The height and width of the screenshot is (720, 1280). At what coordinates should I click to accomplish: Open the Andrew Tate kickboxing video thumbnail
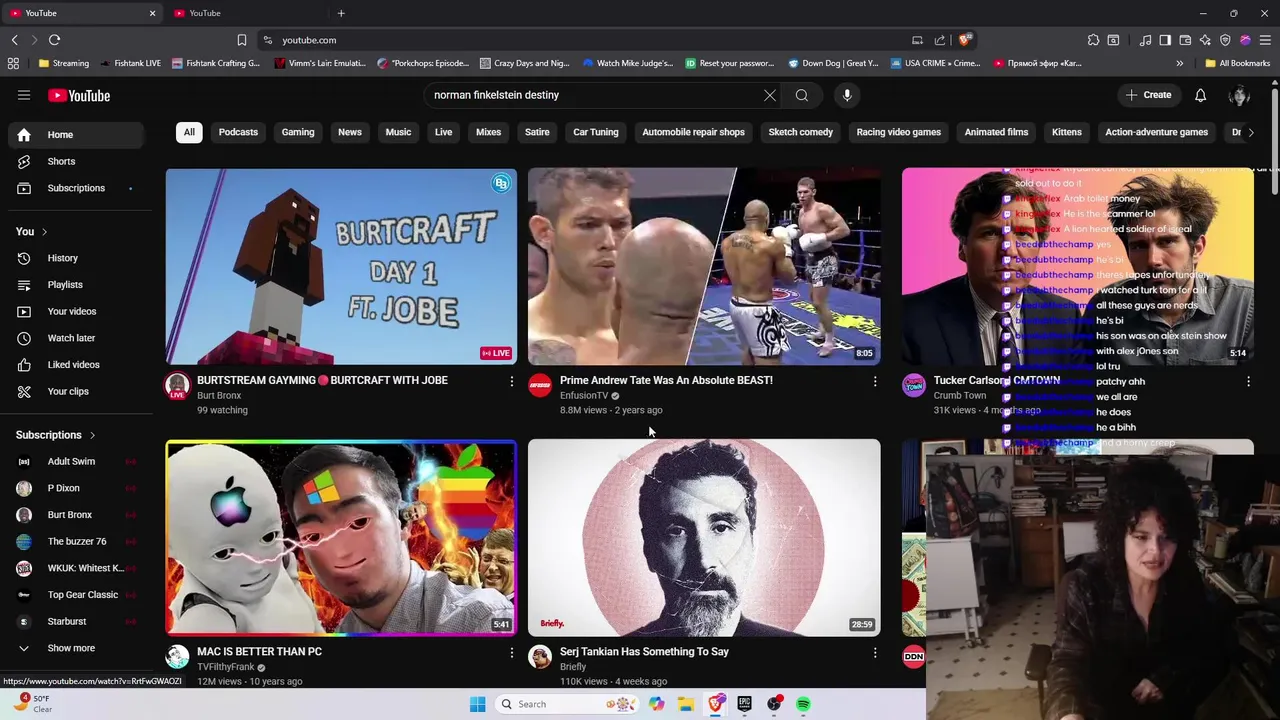(x=704, y=266)
